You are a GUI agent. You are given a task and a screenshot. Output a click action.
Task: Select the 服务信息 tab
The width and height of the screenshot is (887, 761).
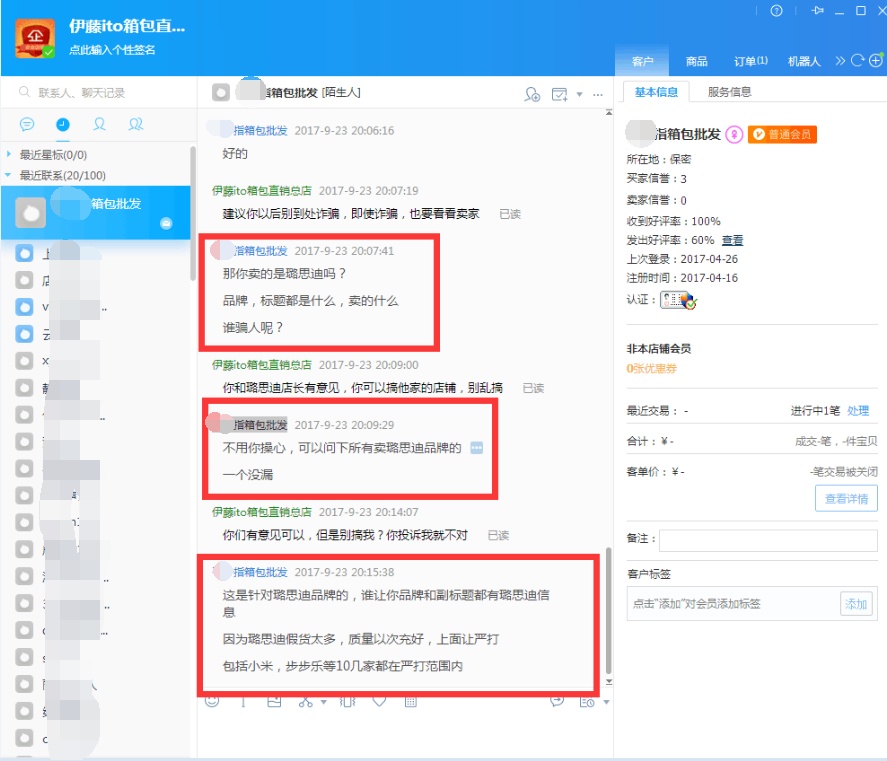point(729,92)
